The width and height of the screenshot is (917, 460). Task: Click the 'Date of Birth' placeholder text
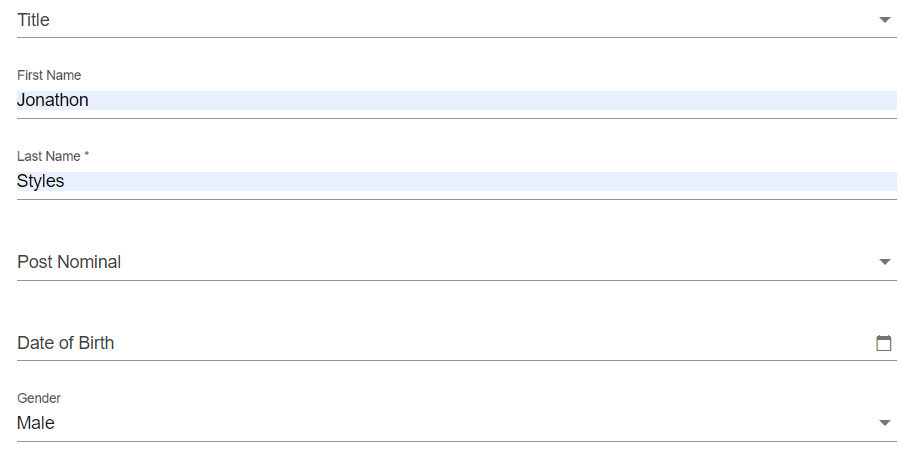coord(66,343)
